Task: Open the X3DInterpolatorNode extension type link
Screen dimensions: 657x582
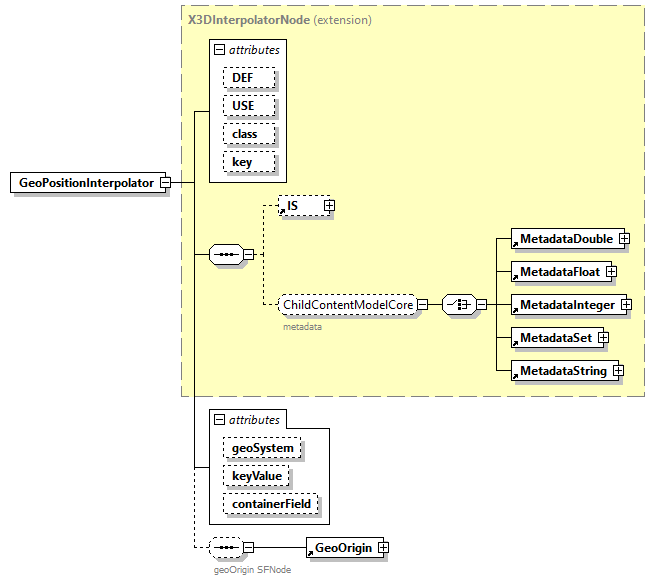Action: 246,19
